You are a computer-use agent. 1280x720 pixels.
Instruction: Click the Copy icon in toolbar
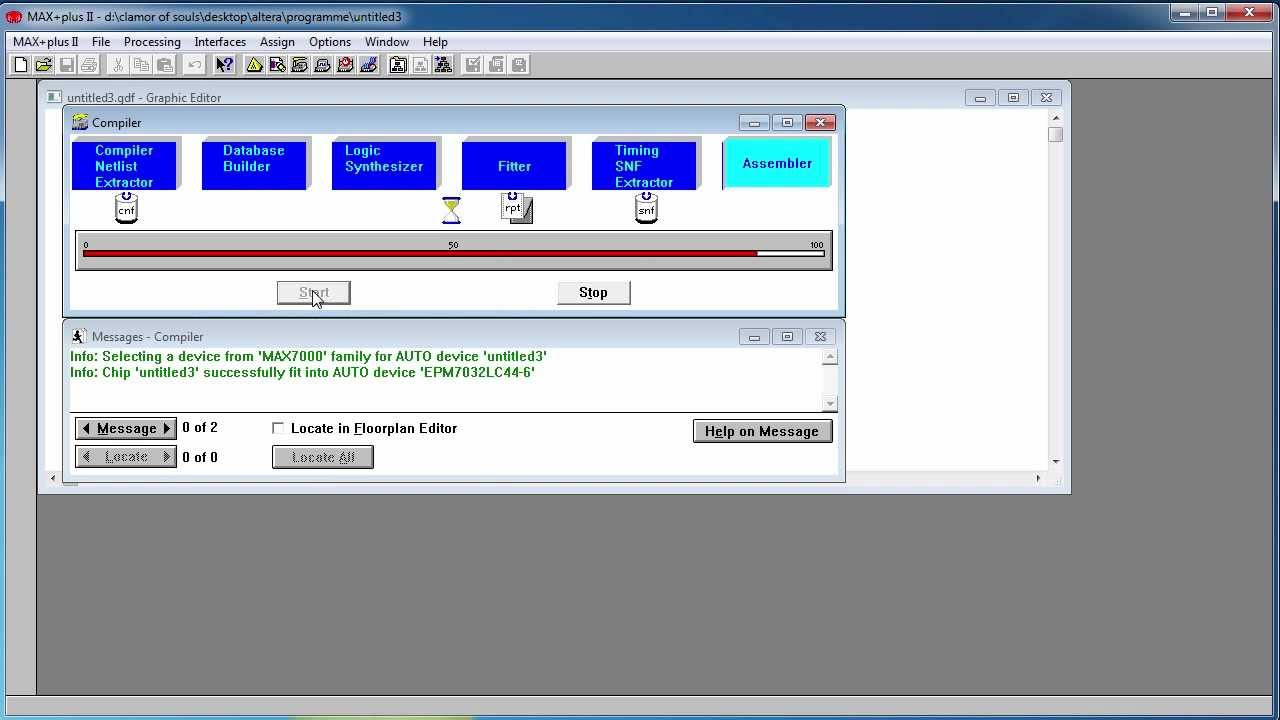tap(141, 65)
